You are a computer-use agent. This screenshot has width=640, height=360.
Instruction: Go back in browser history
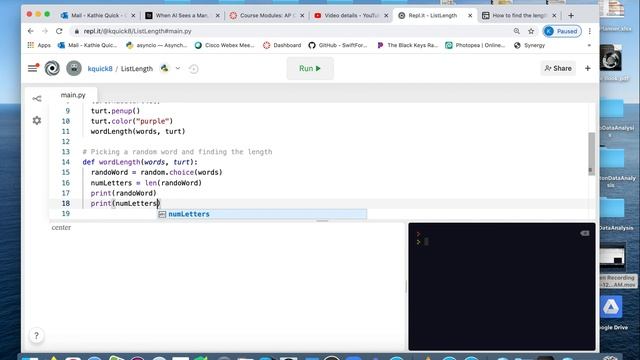pos(31,31)
